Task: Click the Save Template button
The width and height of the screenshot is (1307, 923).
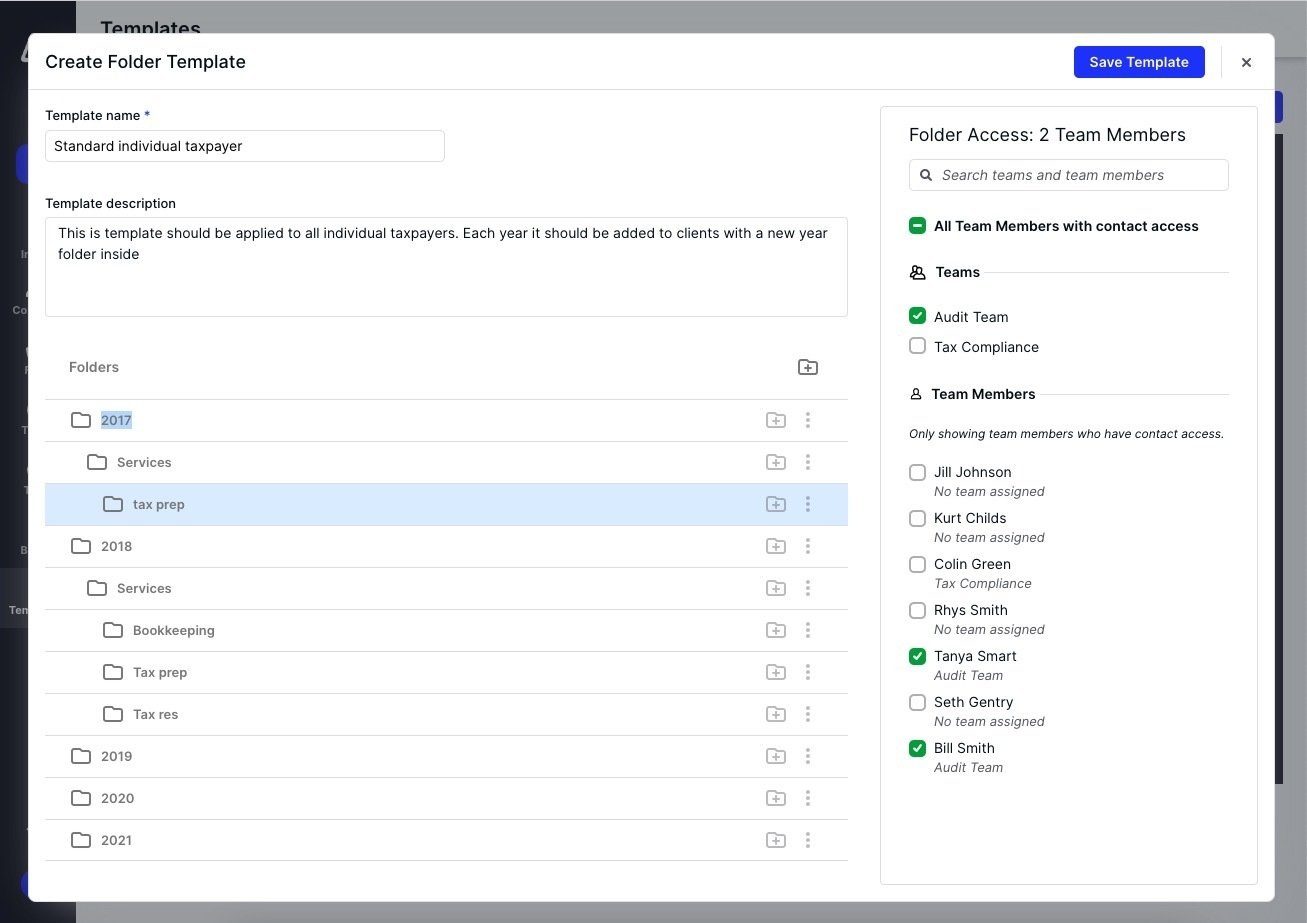Action: coord(1139,61)
